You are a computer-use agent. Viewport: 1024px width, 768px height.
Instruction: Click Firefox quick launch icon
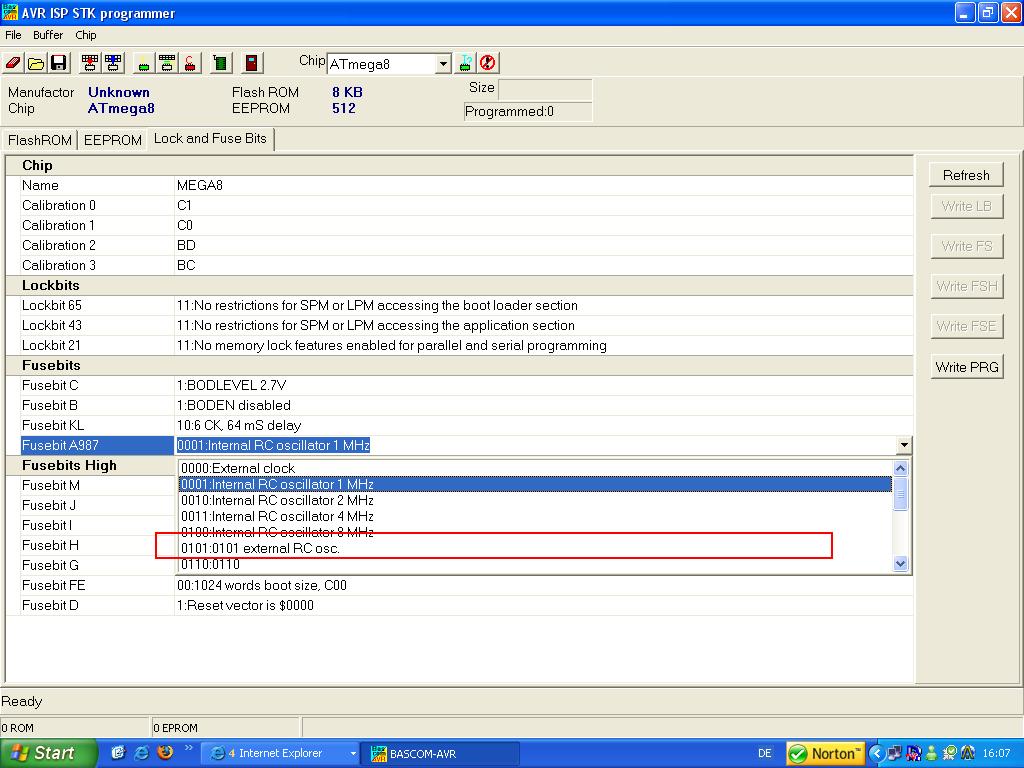tap(165, 752)
